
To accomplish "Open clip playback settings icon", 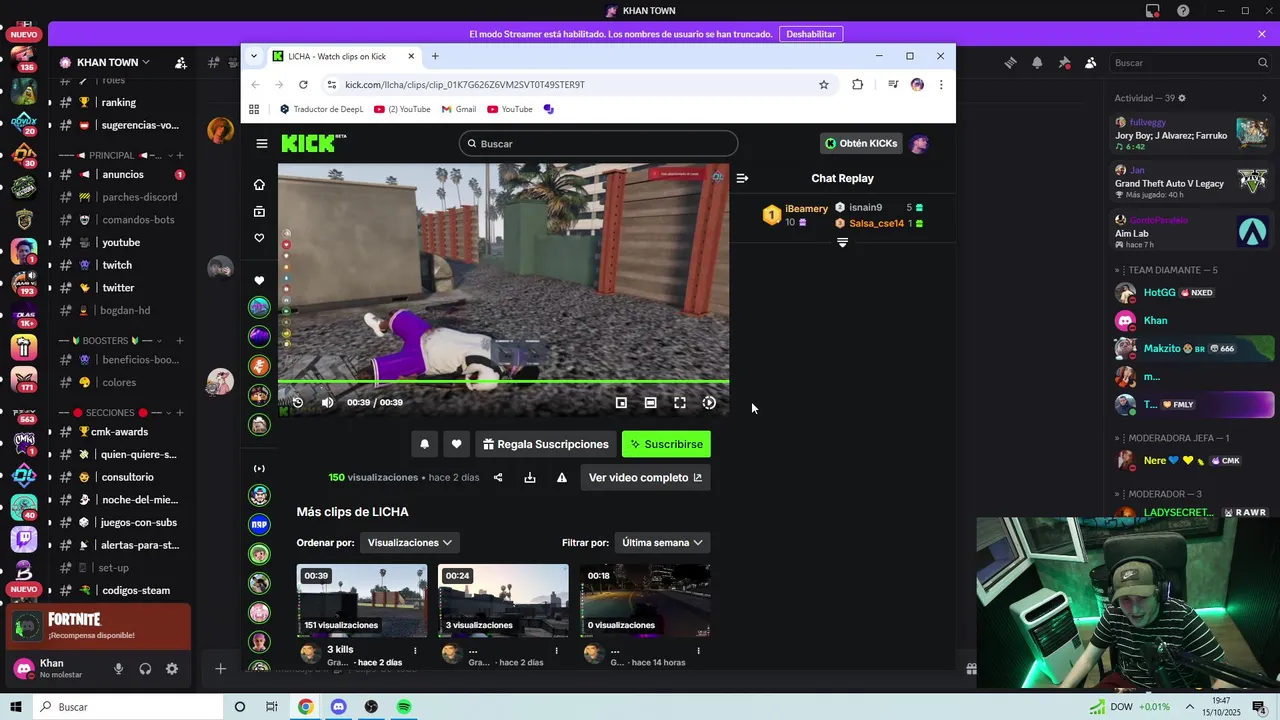I will point(709,402).
